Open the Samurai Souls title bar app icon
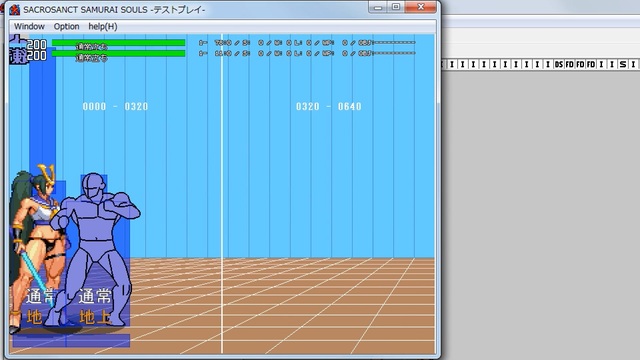 [x=15, y=9]
